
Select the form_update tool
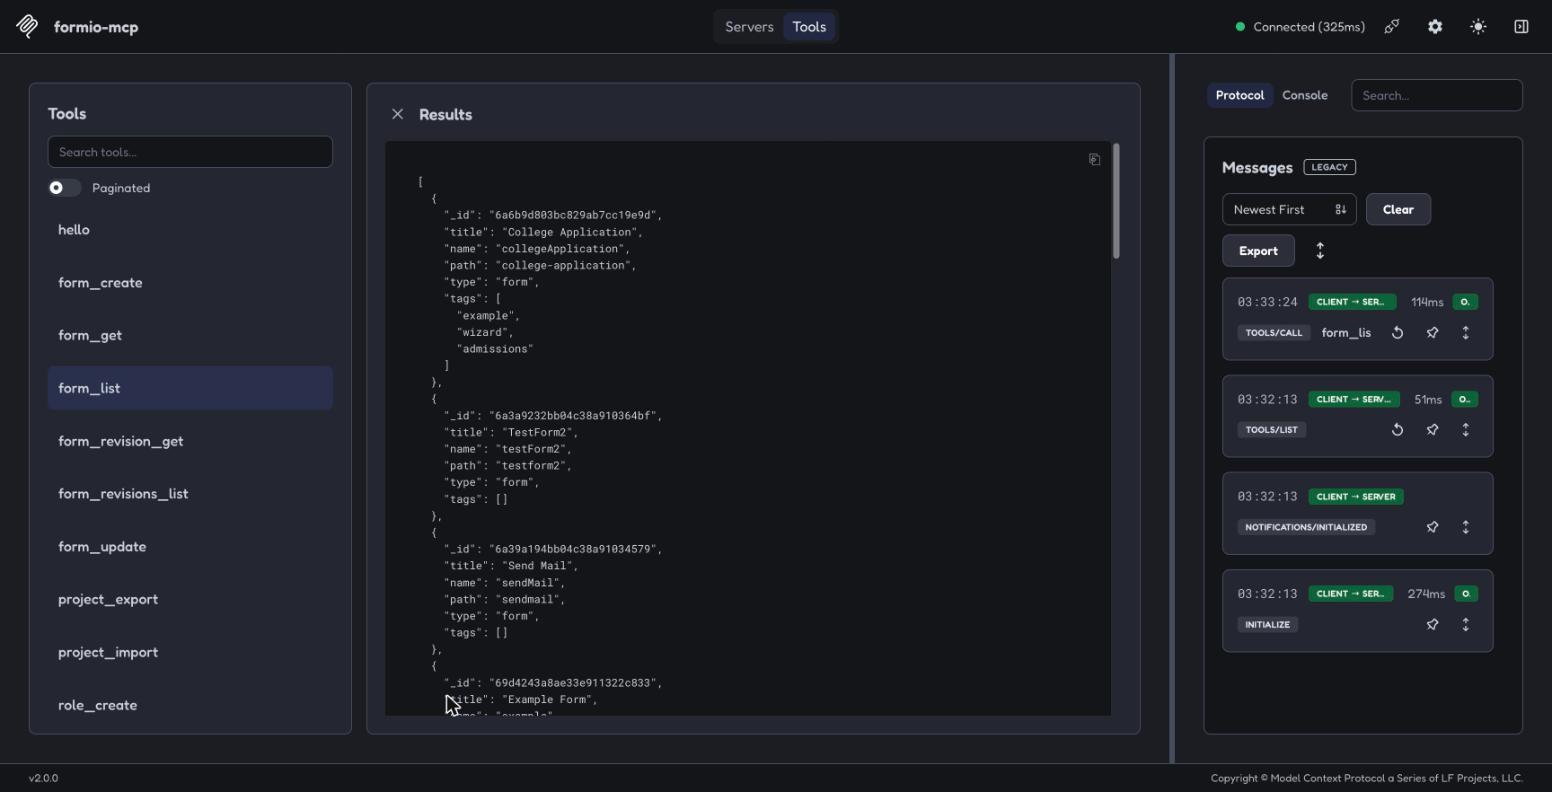click(190, 547)
